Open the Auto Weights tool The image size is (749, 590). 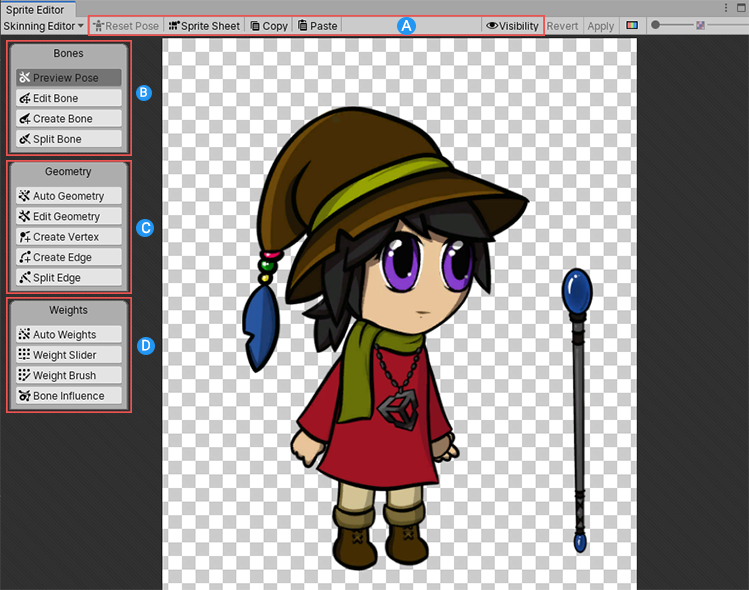(x=68, y=335)
